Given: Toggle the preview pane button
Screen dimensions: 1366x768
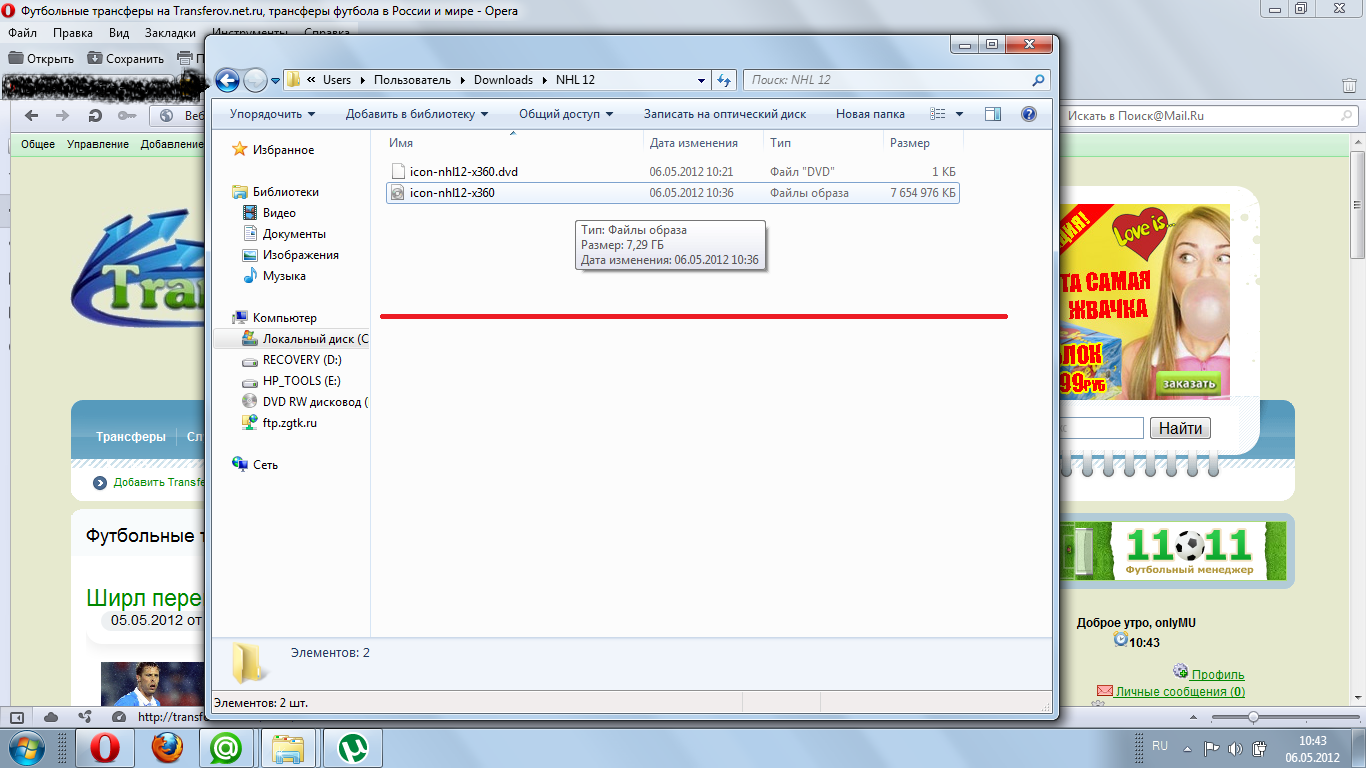Looking at the screenshot, I should (993, 114).
